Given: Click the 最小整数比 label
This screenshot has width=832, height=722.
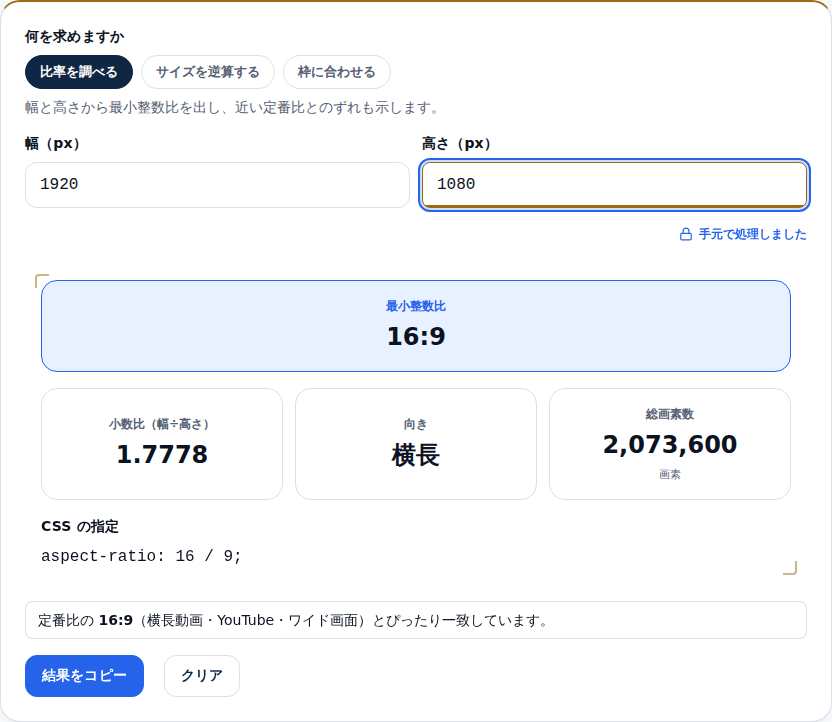Looking at the screenshot, I should coord(415,306).
